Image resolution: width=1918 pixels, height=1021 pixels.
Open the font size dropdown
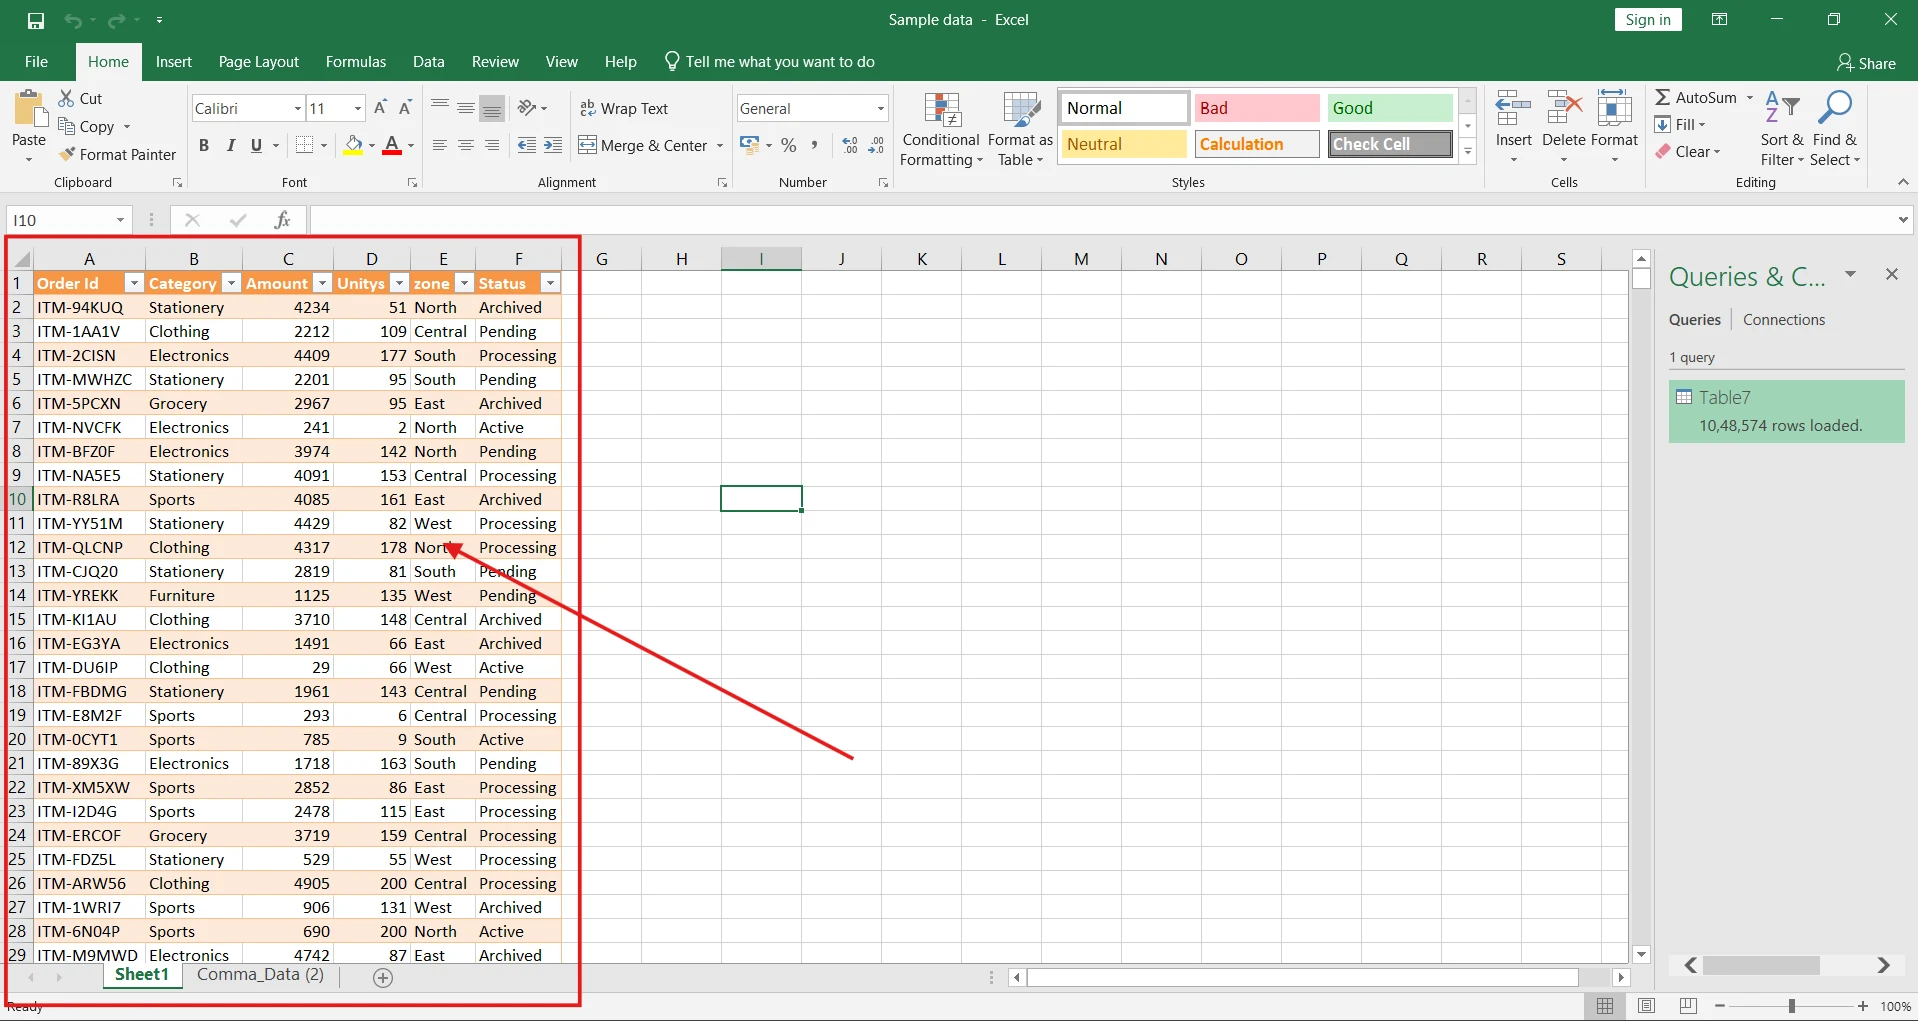[x=356, y=108]
